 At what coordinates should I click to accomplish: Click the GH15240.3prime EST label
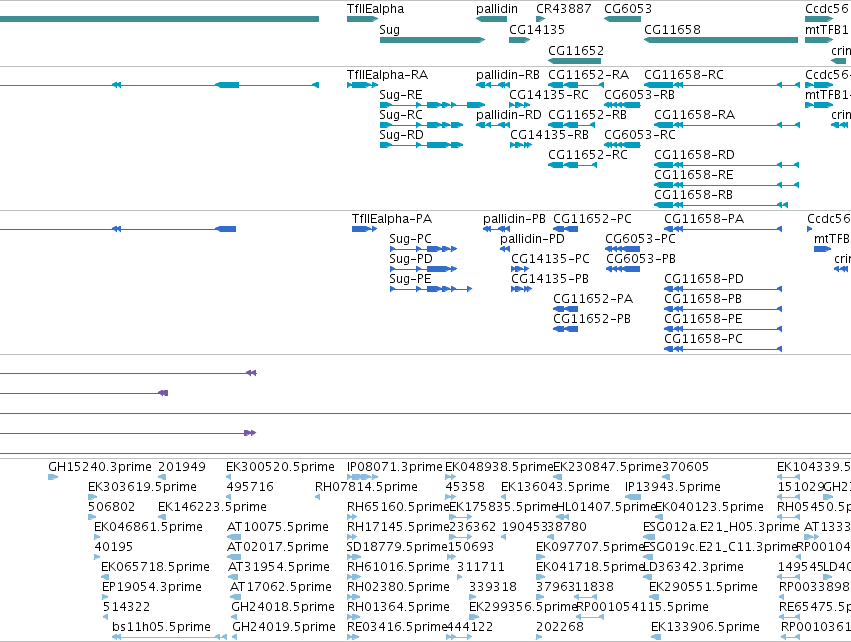pos(99,467)
